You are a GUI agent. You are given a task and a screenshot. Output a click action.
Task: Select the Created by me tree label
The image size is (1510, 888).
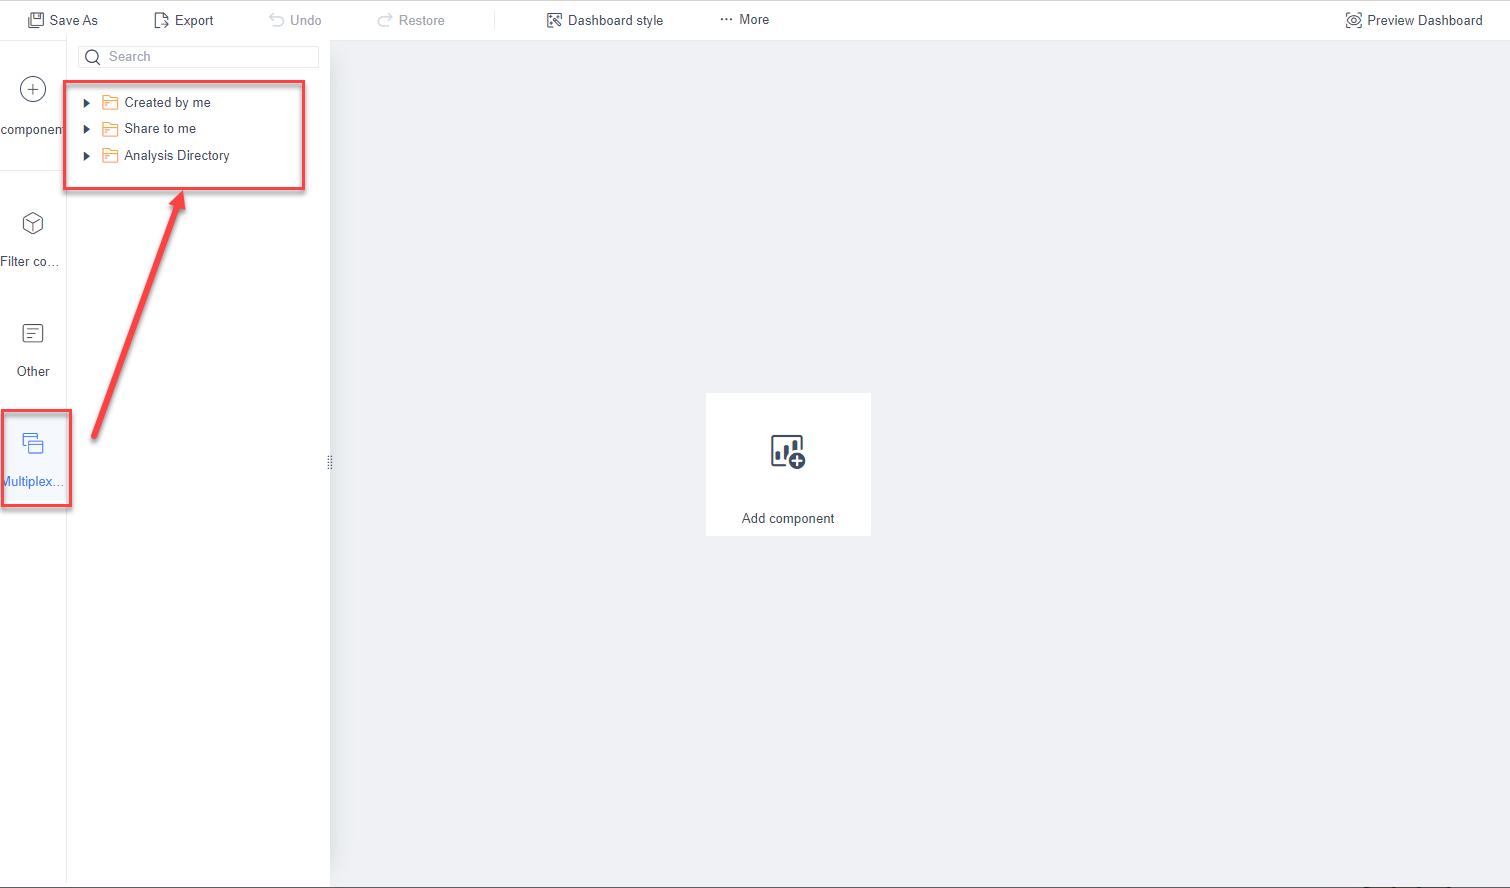167,103
